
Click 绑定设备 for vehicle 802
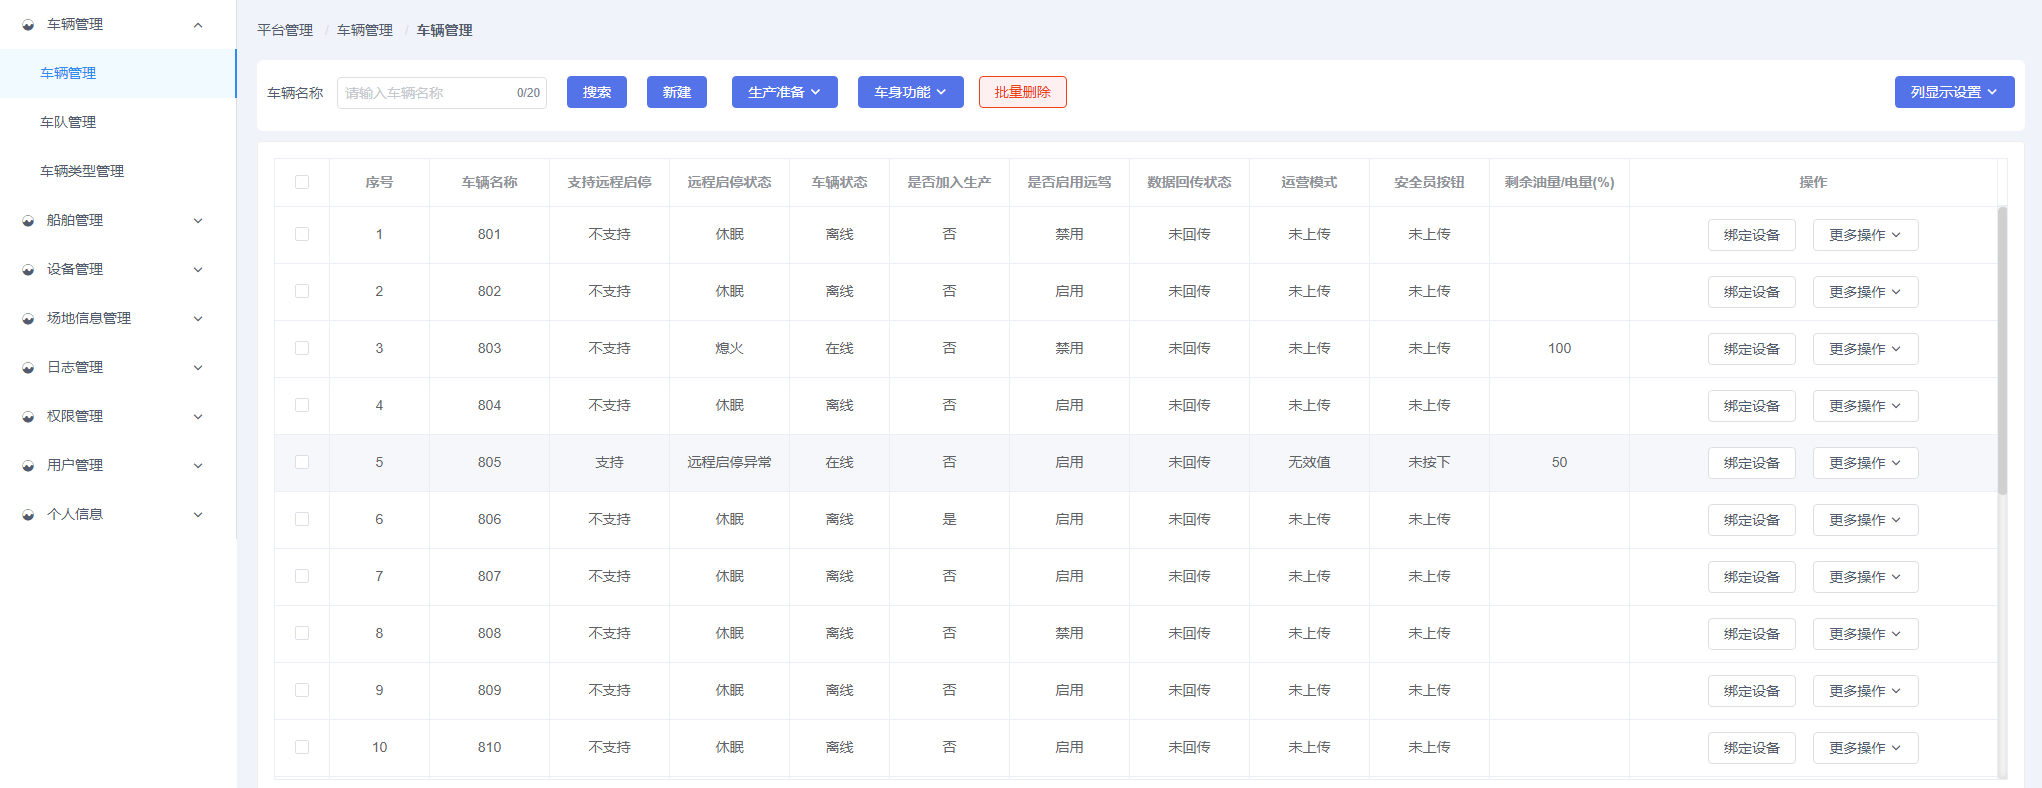click(x=1752, y=292)
